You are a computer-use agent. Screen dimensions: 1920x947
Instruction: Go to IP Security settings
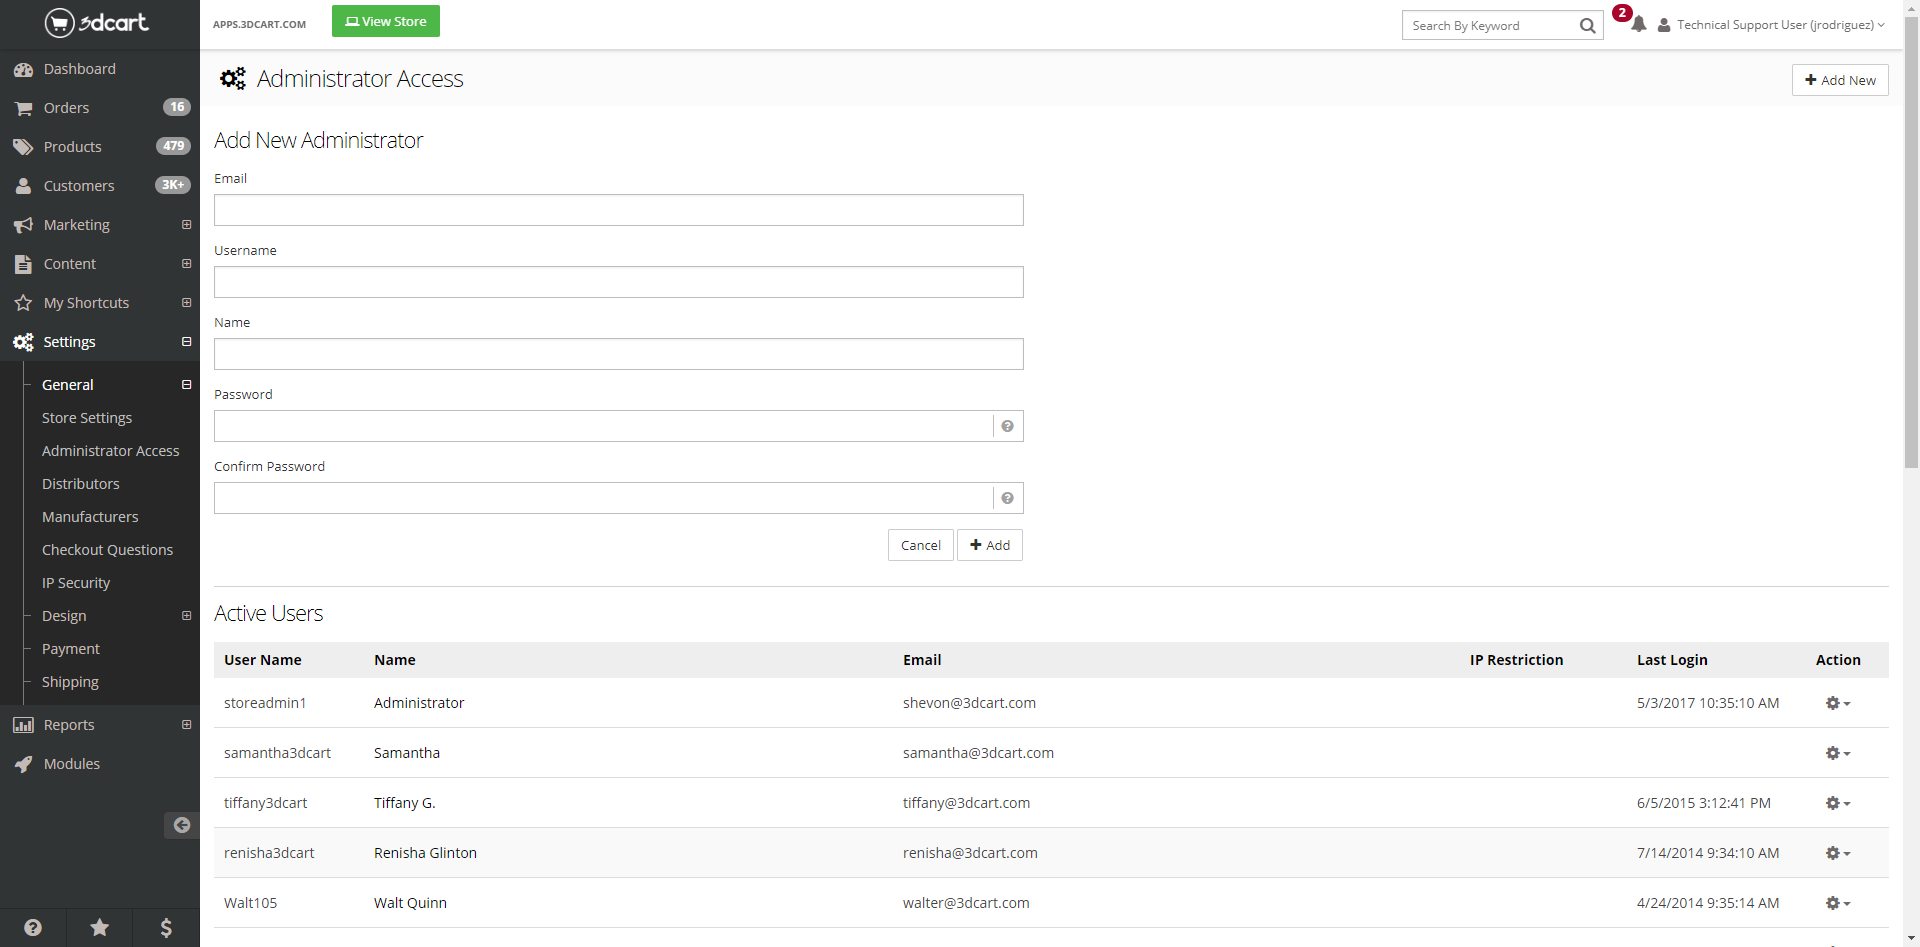coord(76,583)
